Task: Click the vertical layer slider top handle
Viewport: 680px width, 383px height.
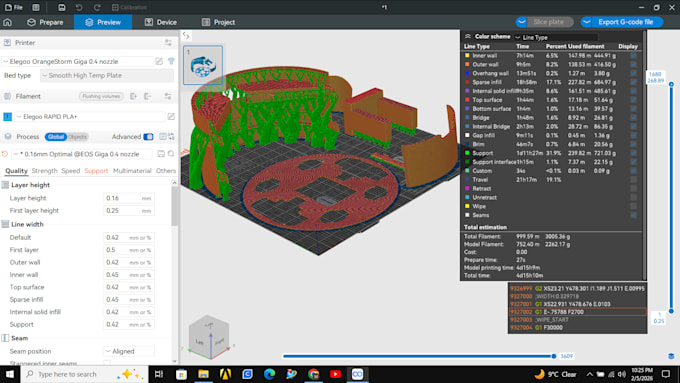Action: coord(671,84)
